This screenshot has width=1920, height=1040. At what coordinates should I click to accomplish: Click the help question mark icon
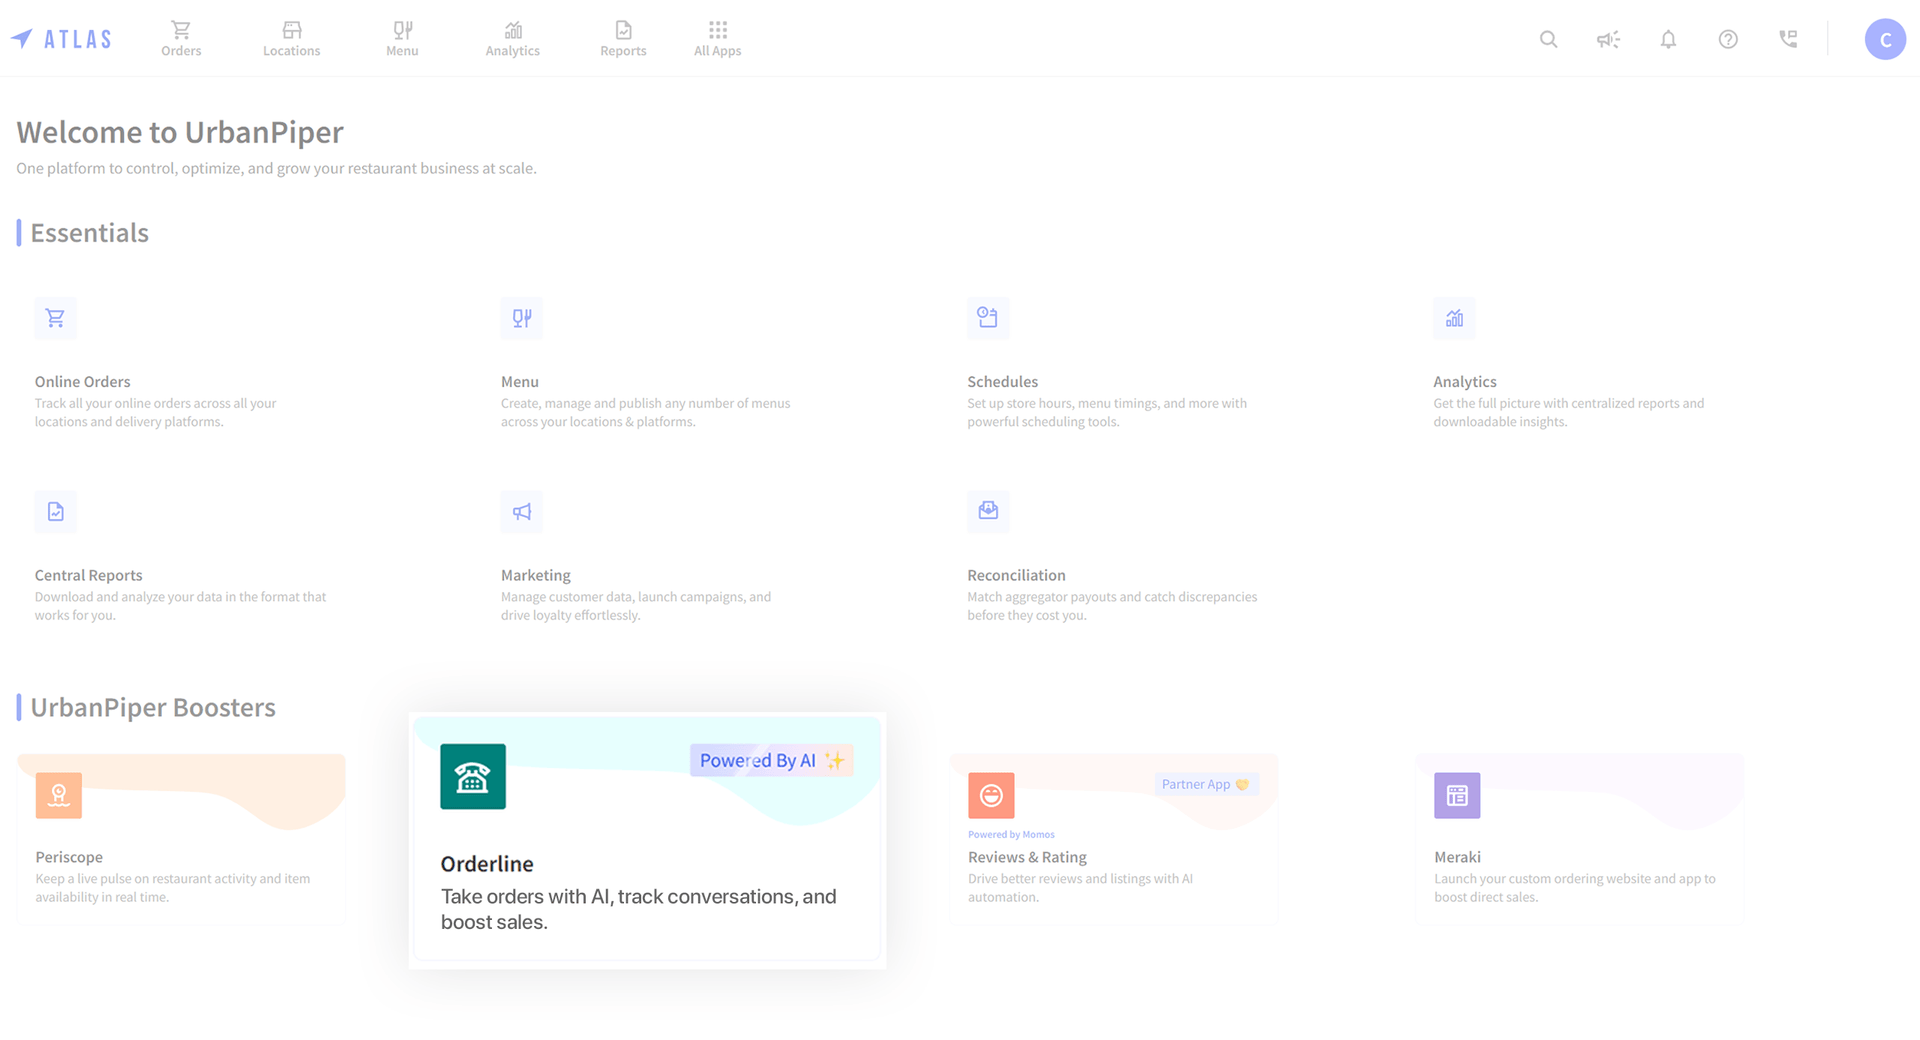click(x=1728, y=39)
